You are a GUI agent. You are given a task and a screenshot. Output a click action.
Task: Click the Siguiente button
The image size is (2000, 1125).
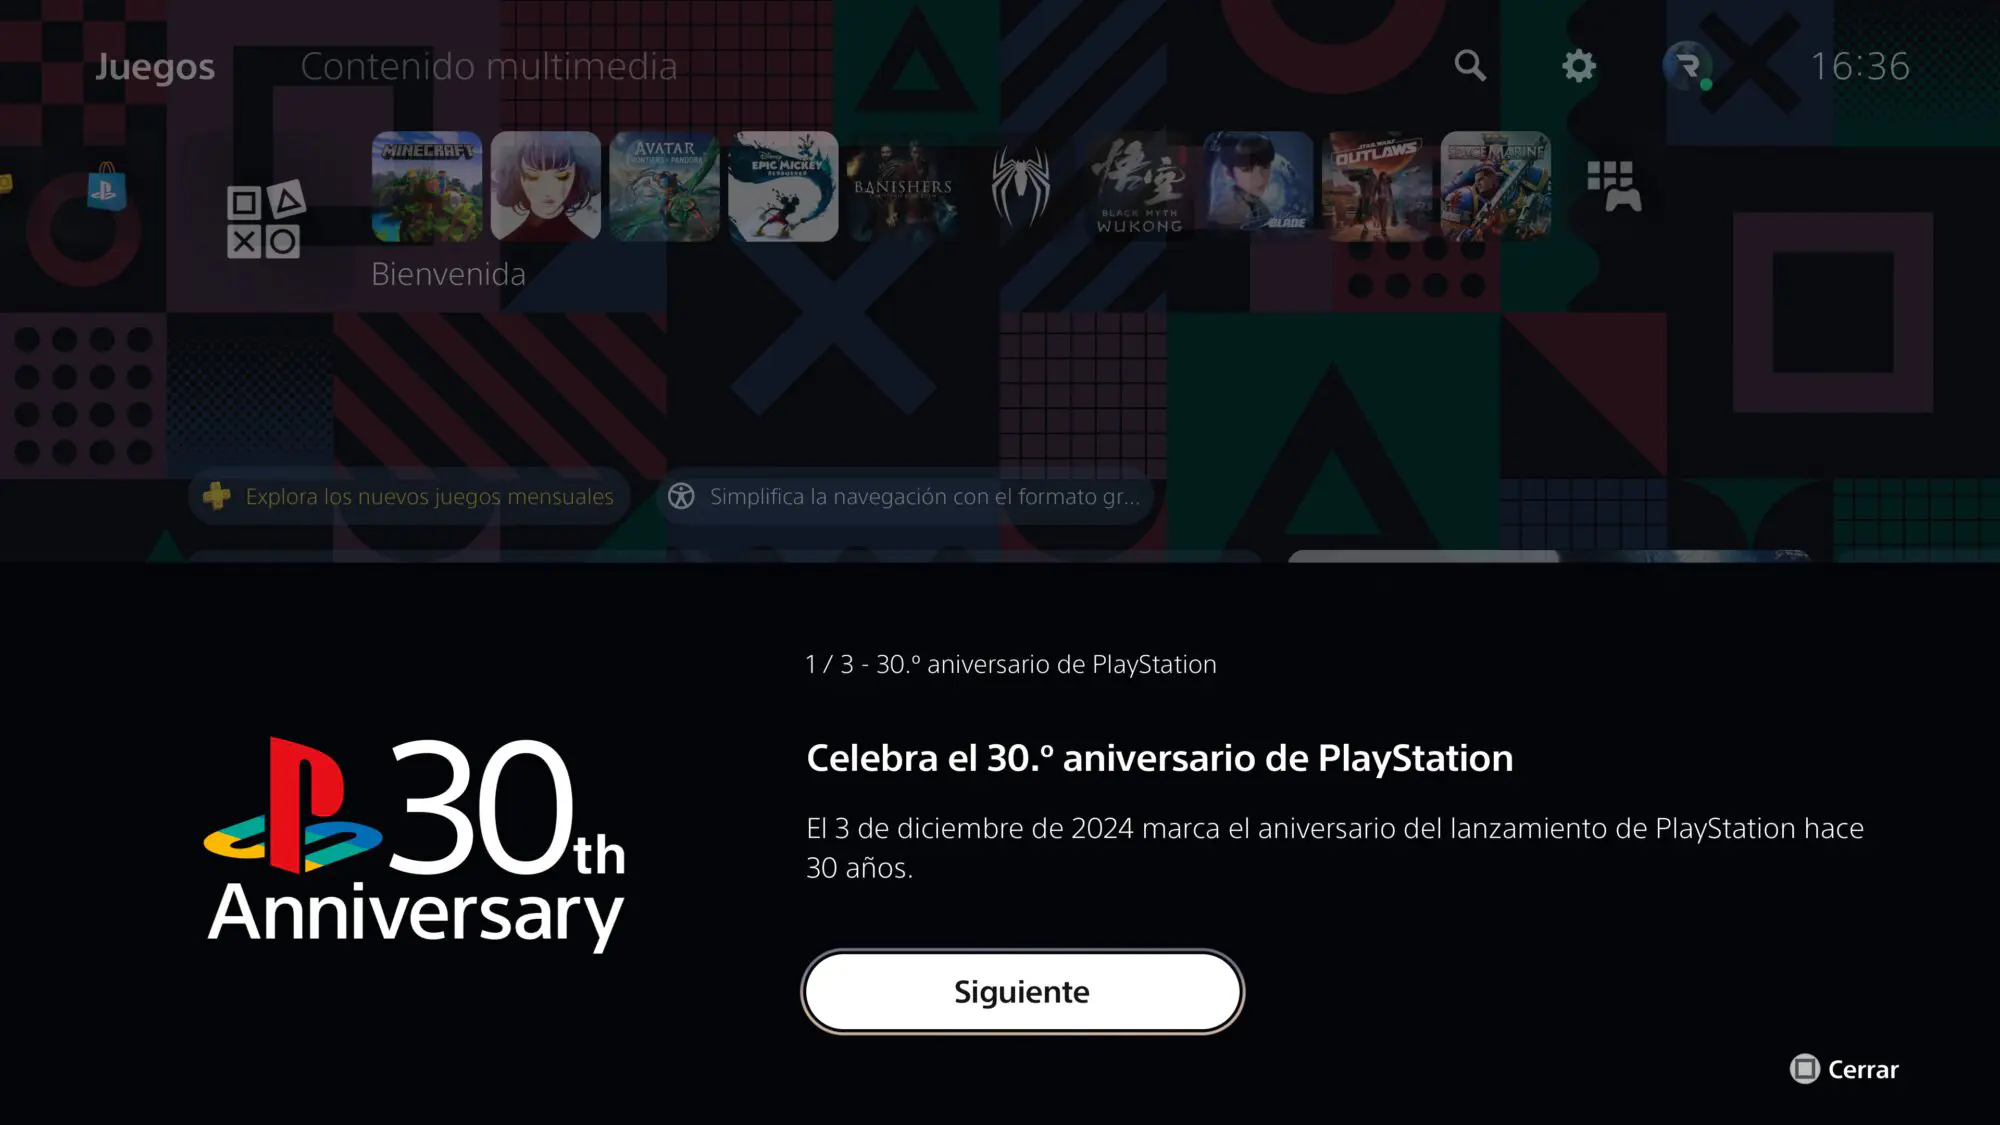tap(1022, 991)
